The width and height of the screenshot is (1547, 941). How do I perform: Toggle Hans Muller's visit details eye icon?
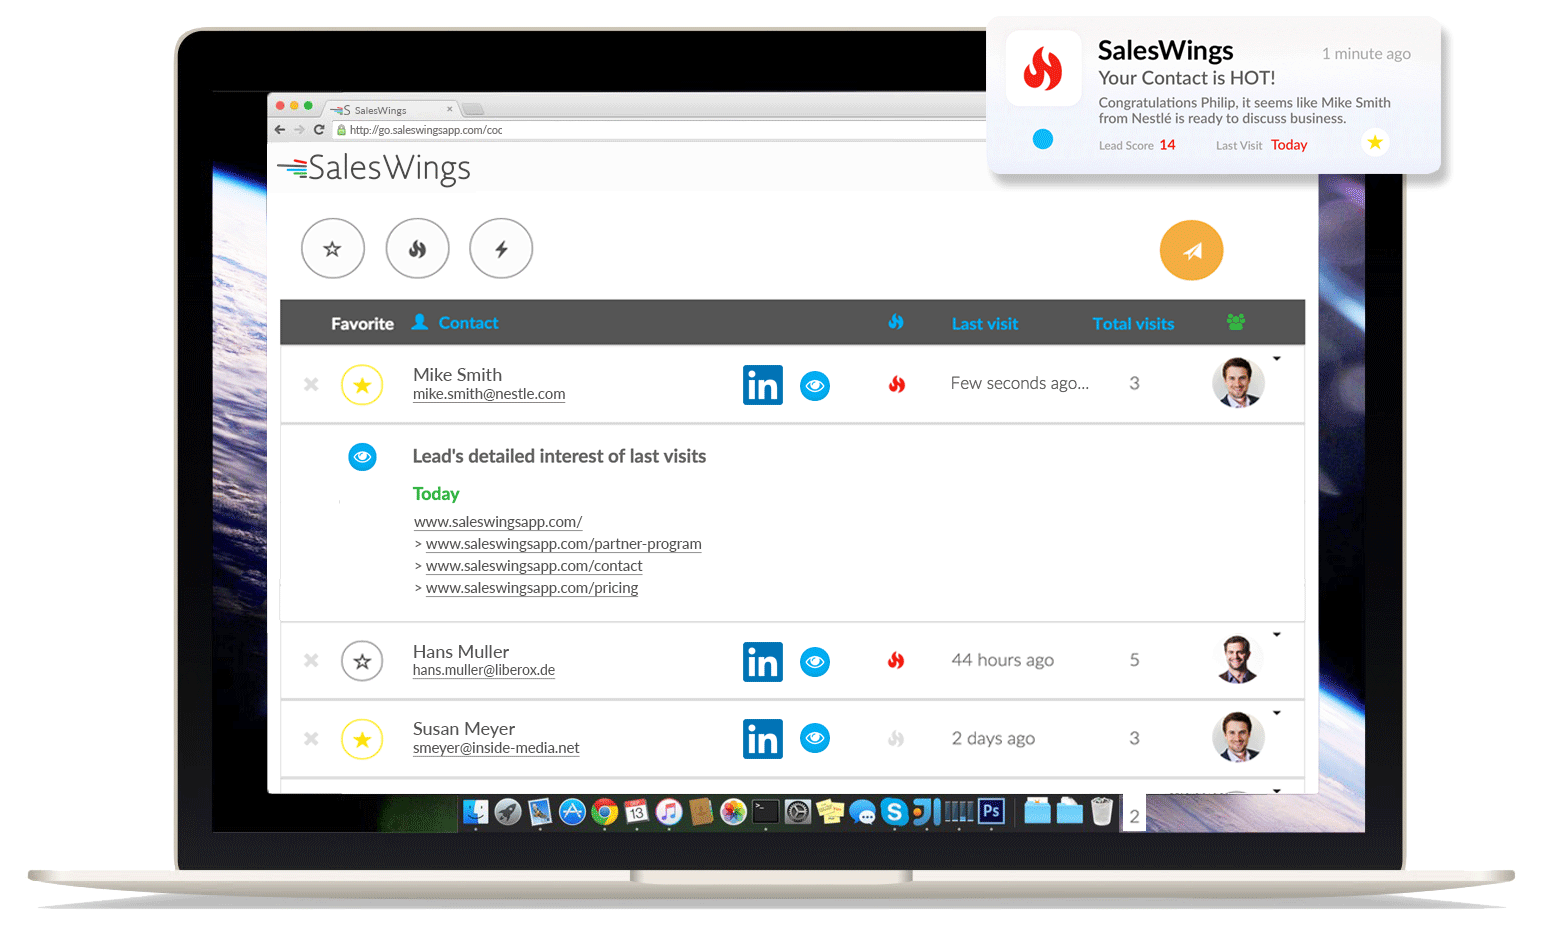click(815, 662)
